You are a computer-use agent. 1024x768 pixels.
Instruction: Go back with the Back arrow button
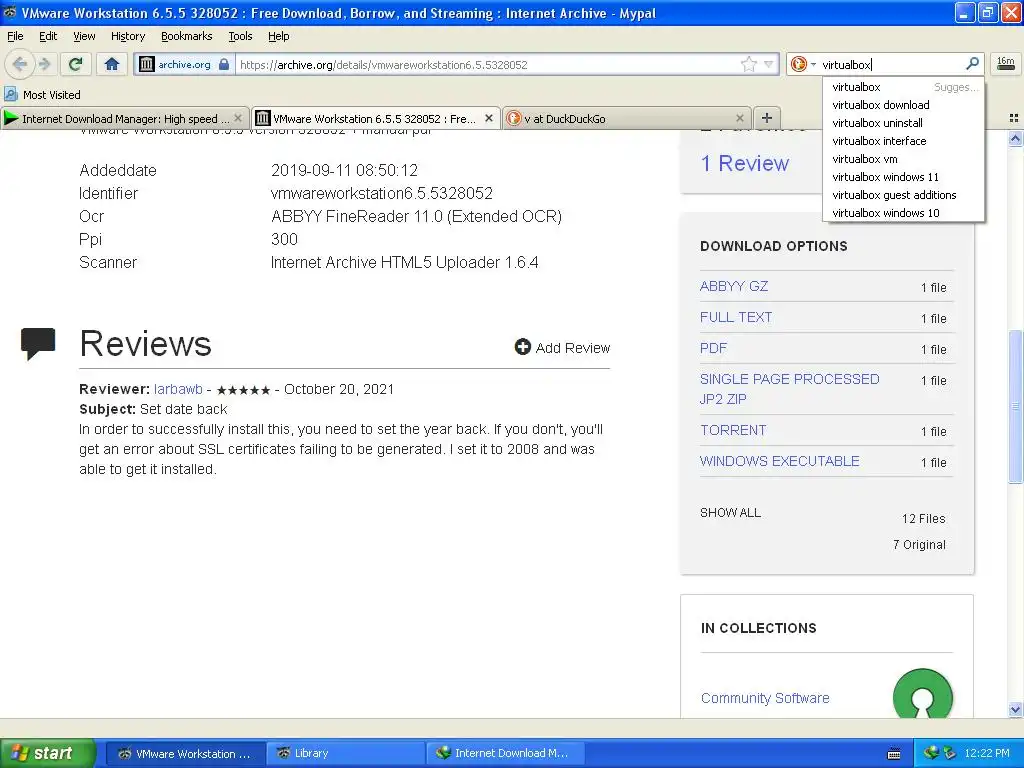click(x=19, y=64)
